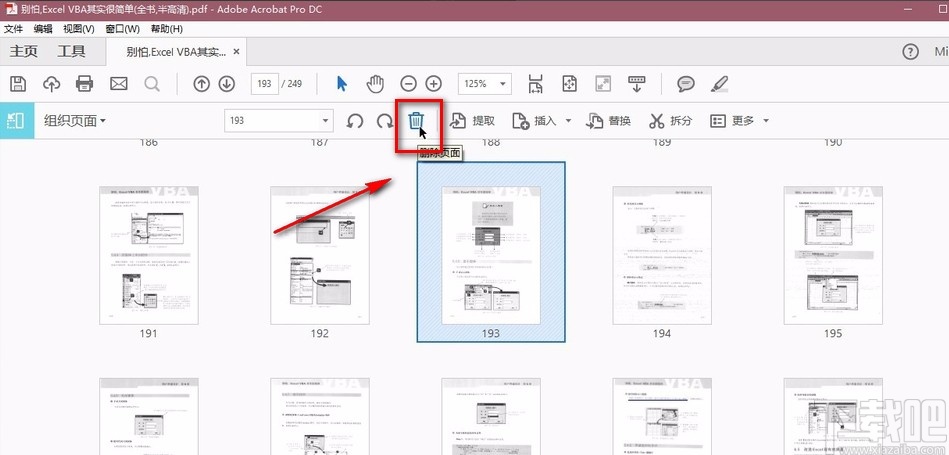
Task: Click the upload to cloud icon
Action: click(51, 83)
